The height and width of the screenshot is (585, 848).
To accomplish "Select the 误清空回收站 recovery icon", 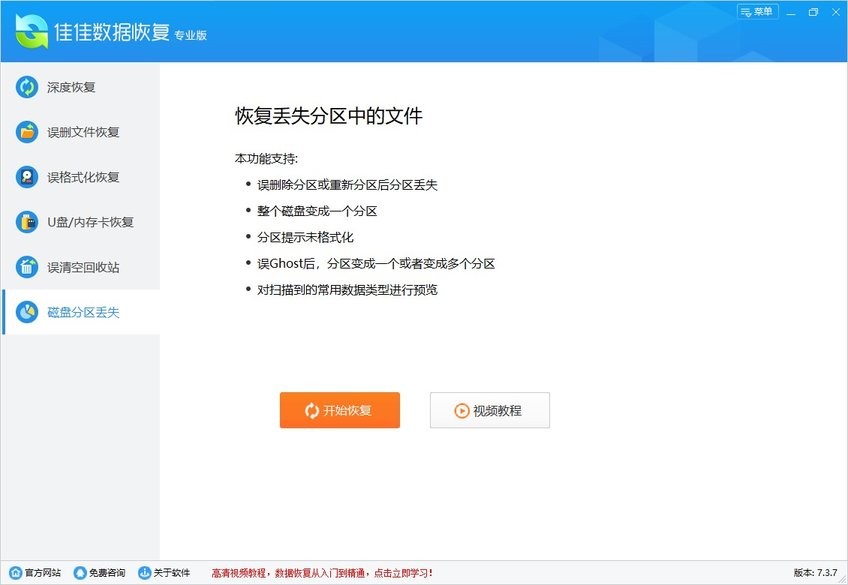I will tap(27, 267).
